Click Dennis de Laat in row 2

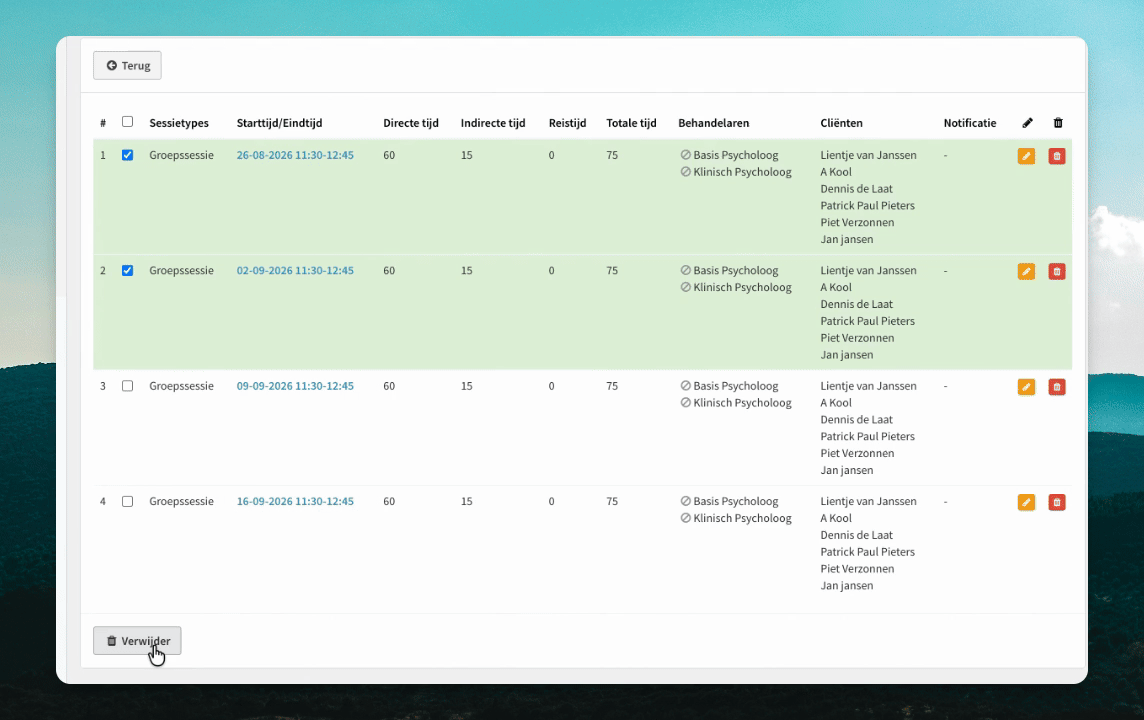[857, 304]
